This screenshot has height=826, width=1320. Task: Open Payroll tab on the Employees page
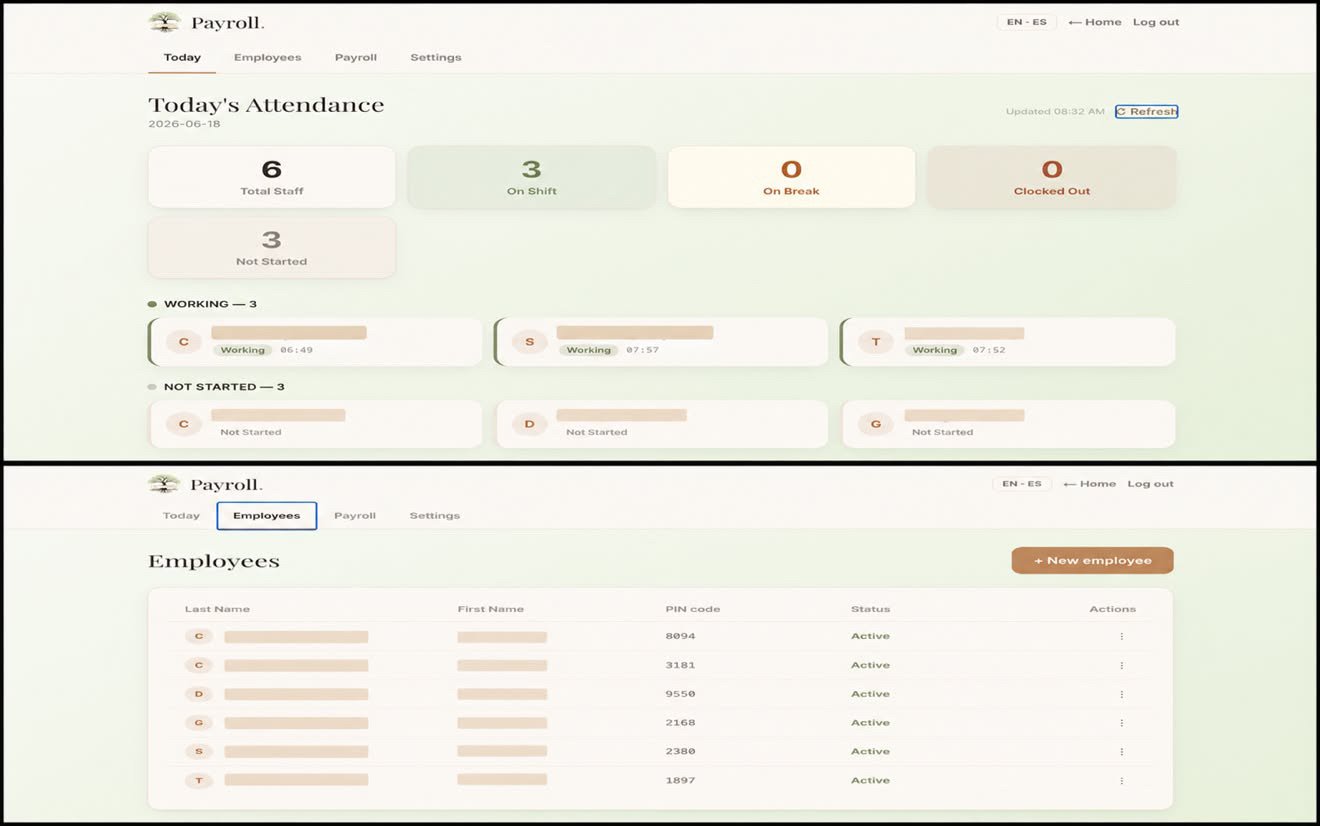355,516
